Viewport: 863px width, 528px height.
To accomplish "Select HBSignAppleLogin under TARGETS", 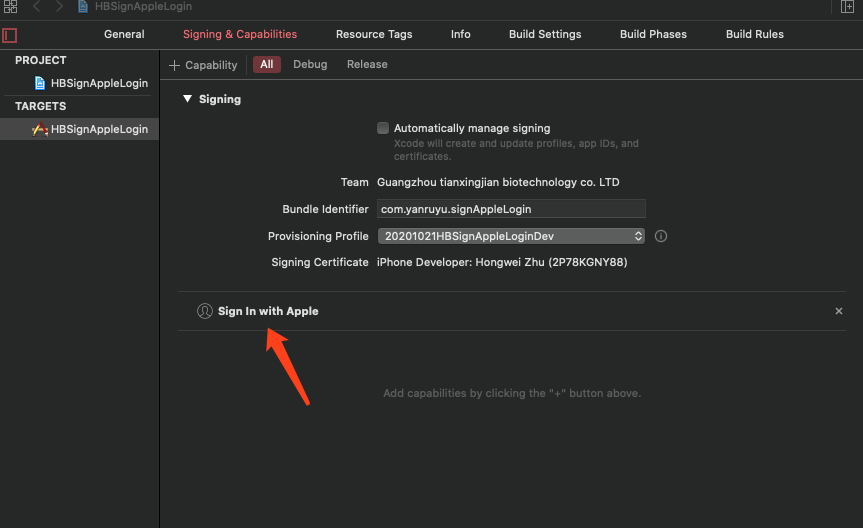I will click(x=99, y=129).
